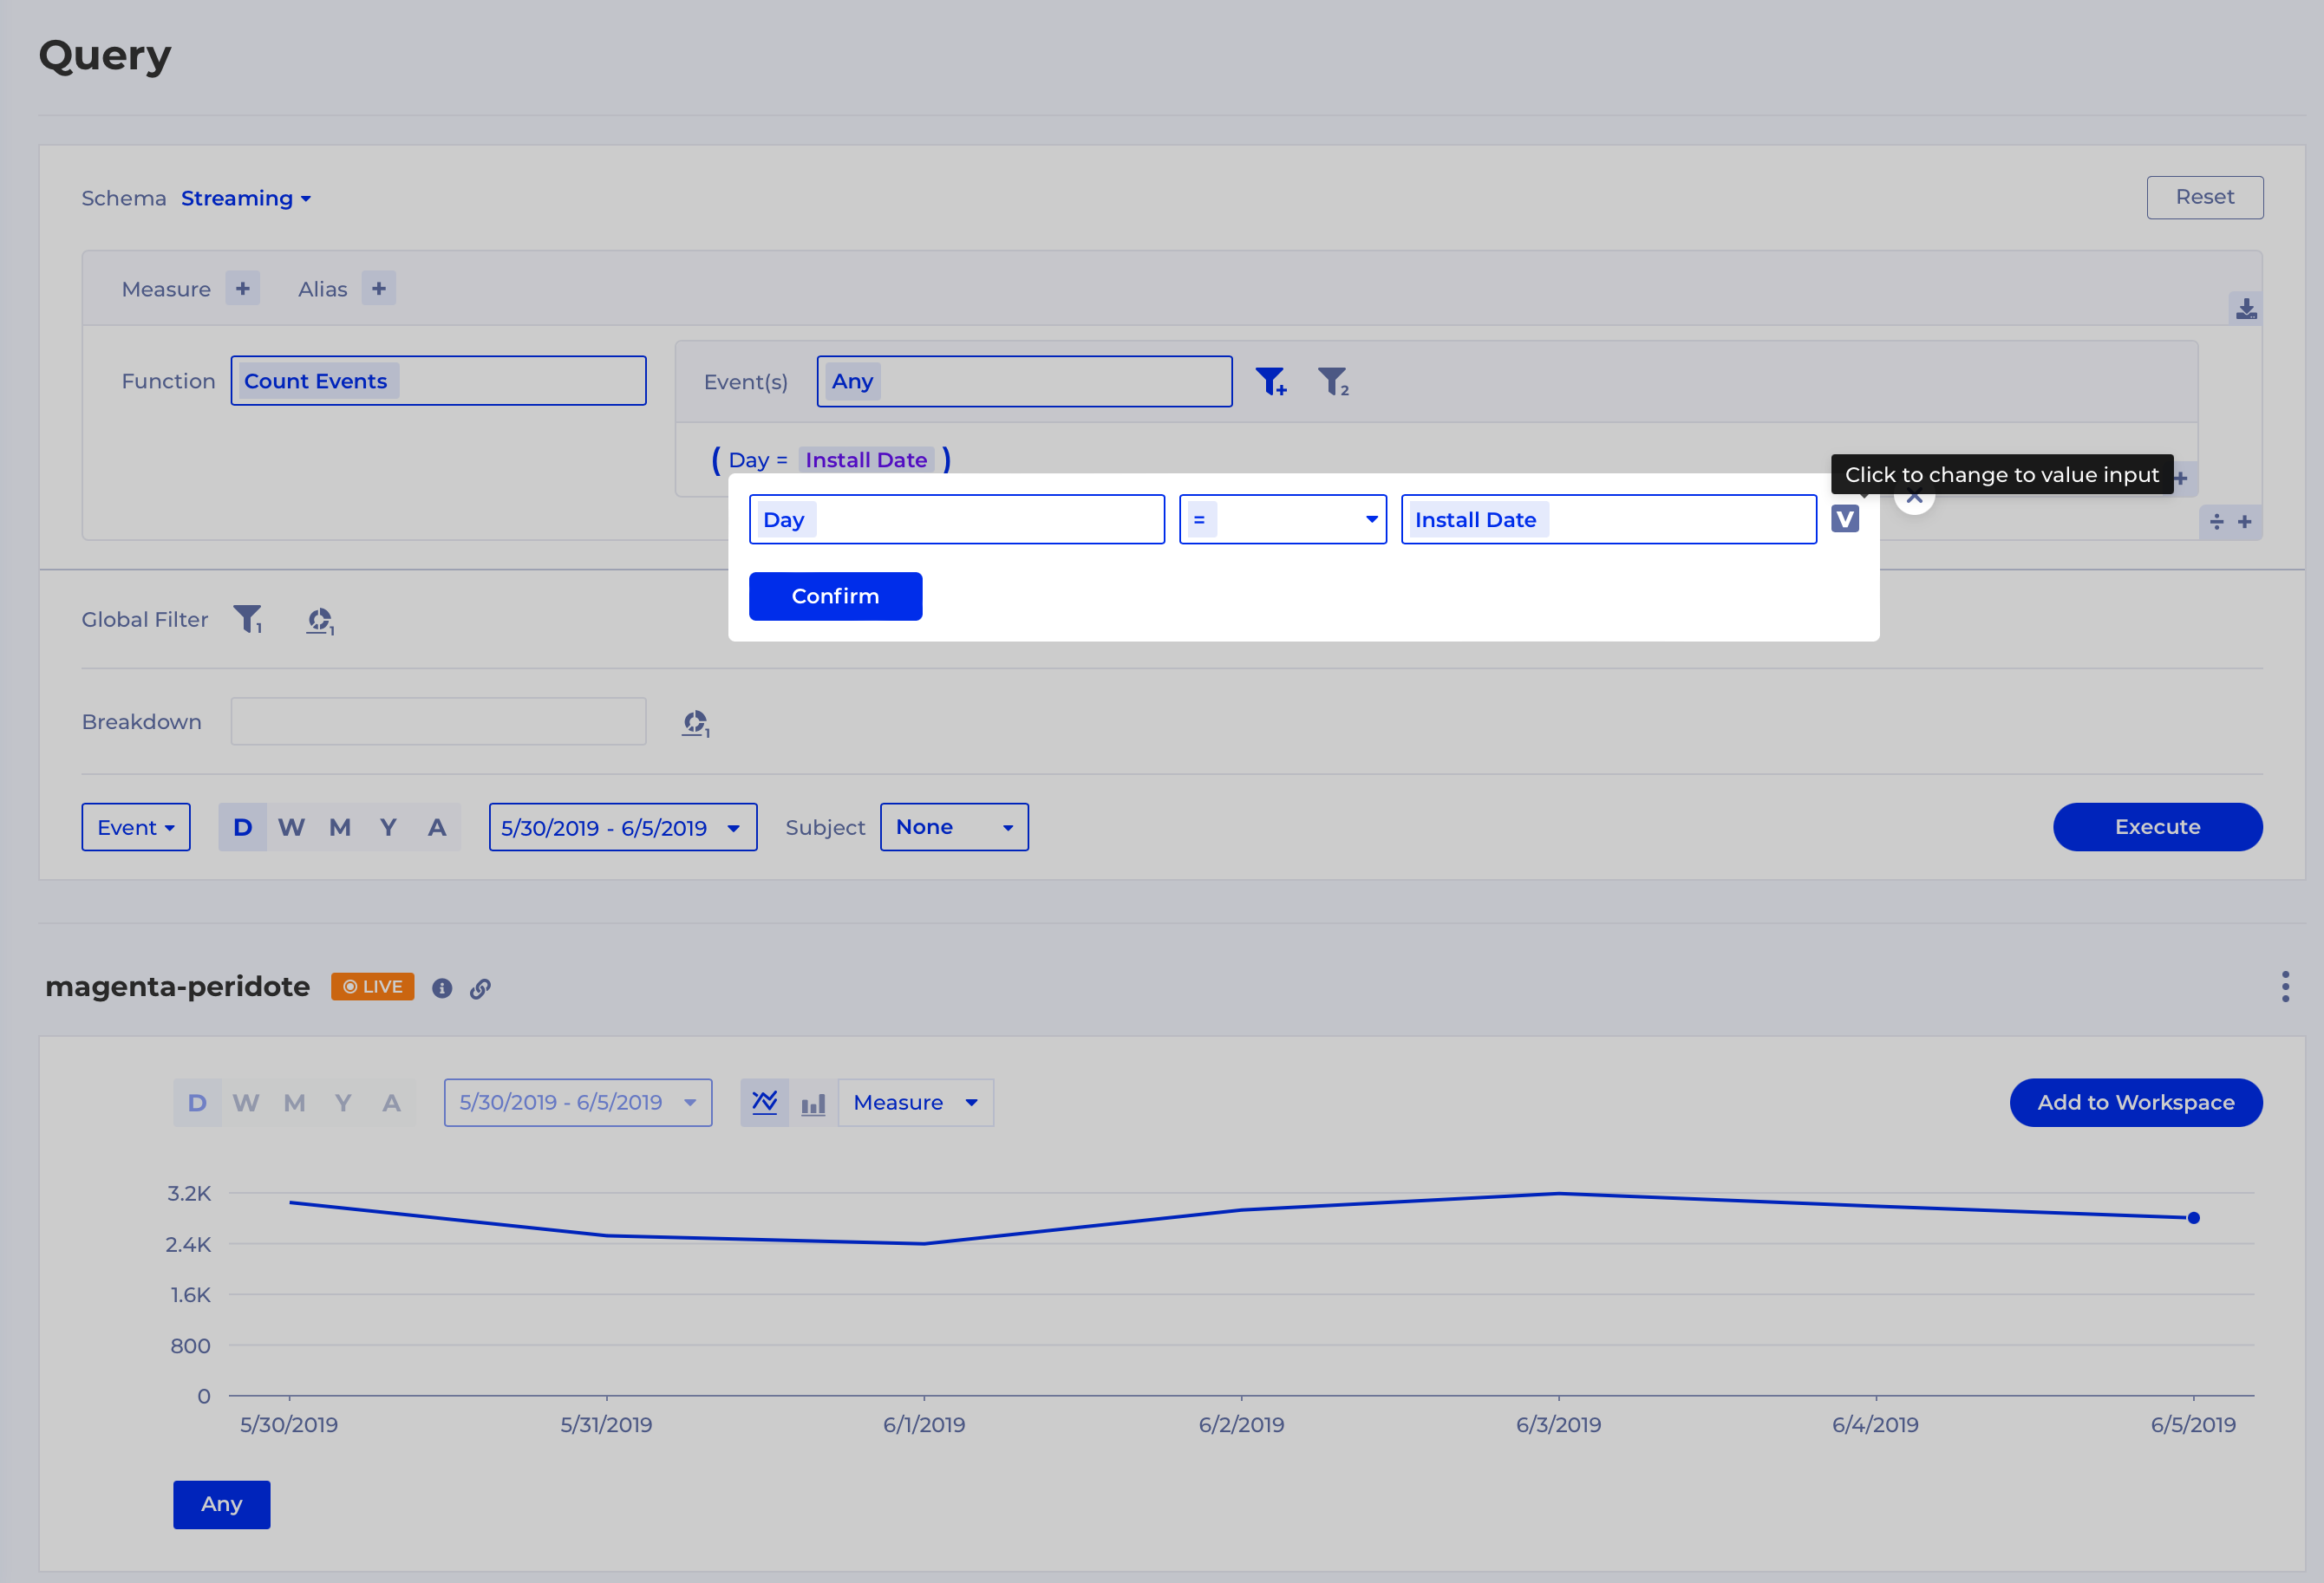Click the Confirm button
The image size is (2324, 1583).
835,596
